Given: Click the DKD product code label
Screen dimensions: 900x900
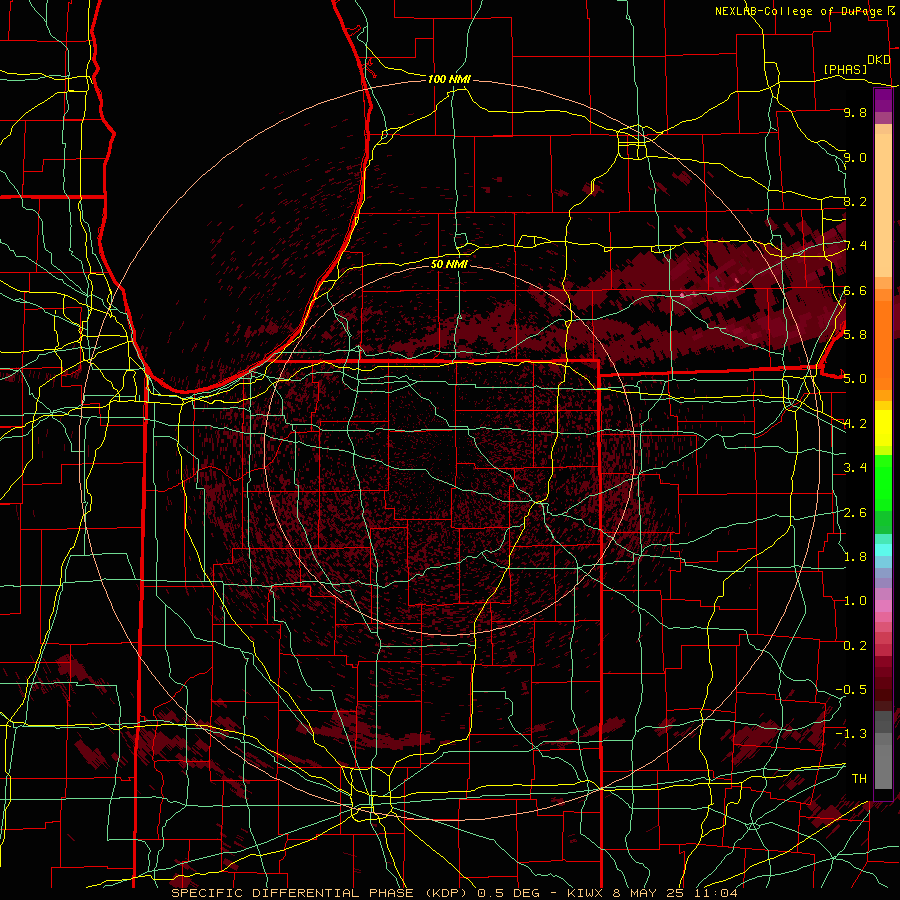Looking at the screenshot, I should tap(878, 60).
